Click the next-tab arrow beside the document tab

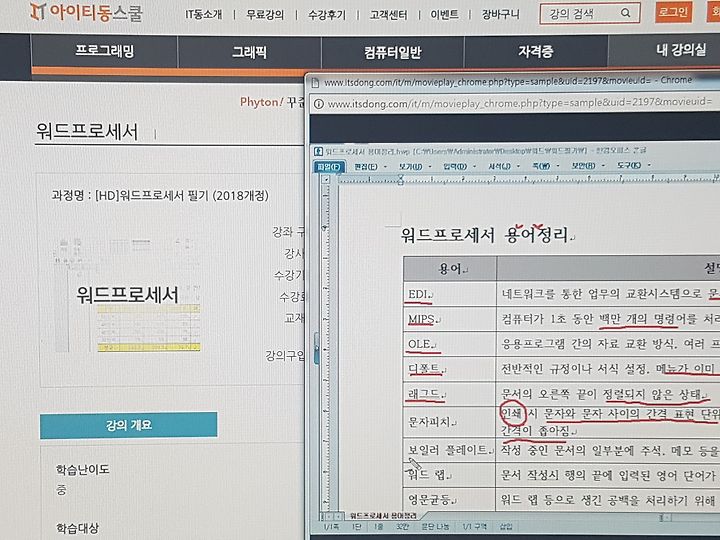339,517
